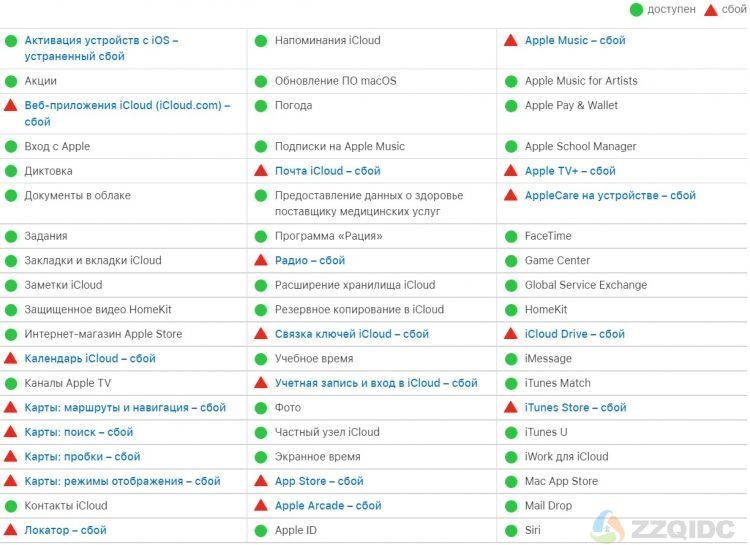Click green 'доступен' legend dot
Image resolution: width=750 pixels, height=545 pixels.
click(636, 10)
